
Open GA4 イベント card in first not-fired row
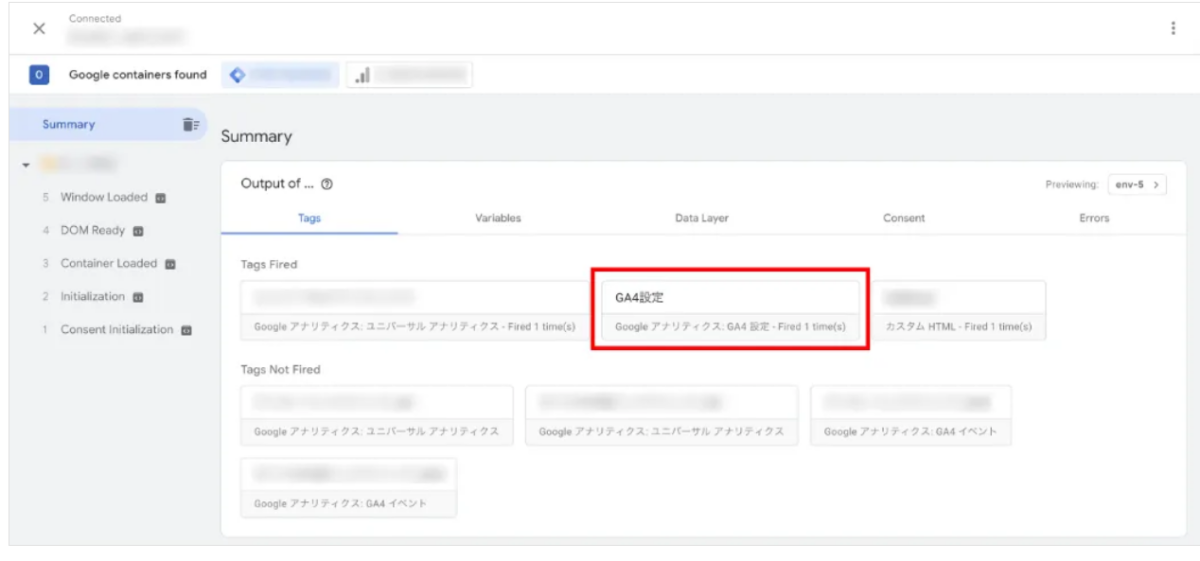coord(911,415)
